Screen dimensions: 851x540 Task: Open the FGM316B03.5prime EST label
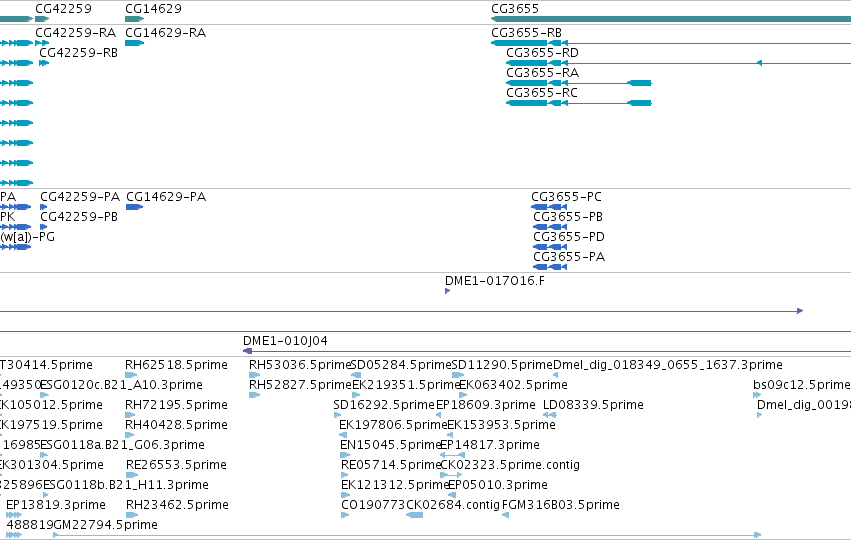(x=561, y=505)
